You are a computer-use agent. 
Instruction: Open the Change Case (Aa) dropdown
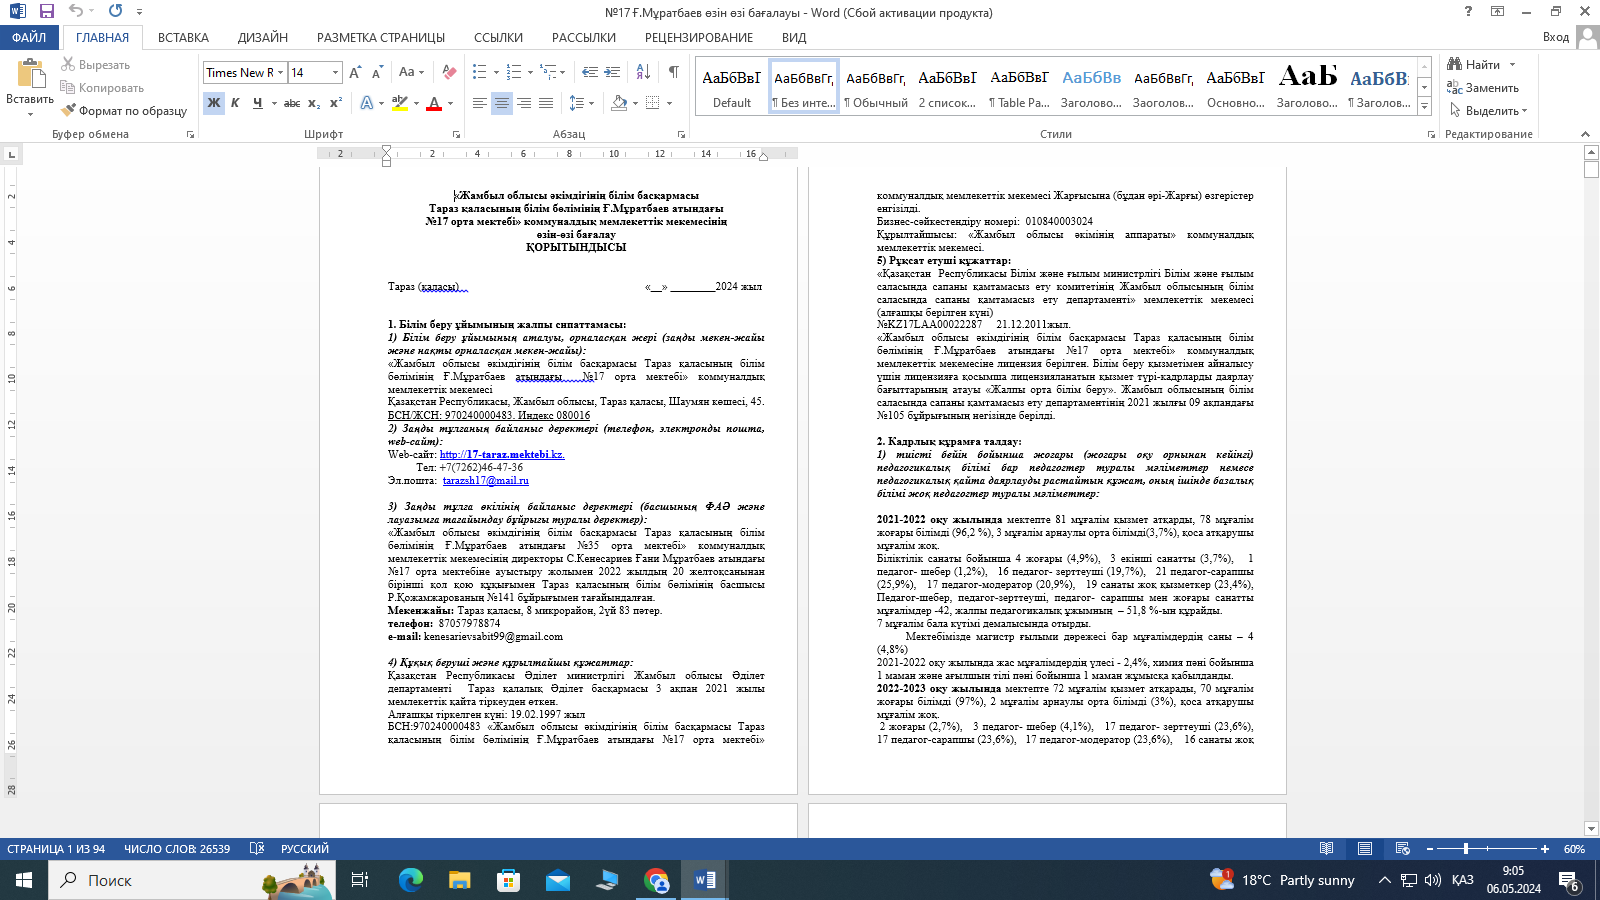pos(411,72)
